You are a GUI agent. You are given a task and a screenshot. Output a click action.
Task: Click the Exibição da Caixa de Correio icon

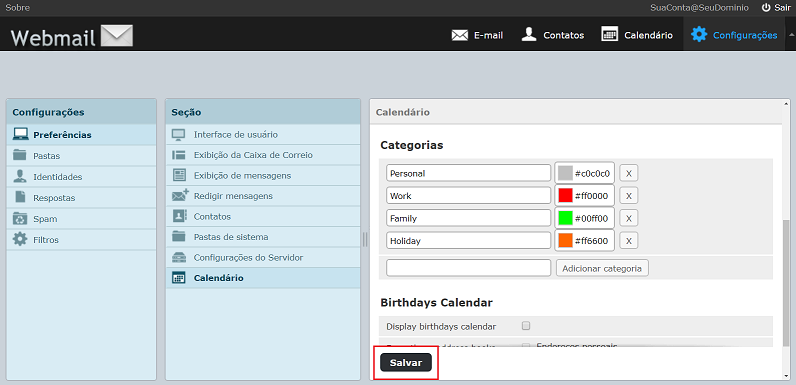179,155
